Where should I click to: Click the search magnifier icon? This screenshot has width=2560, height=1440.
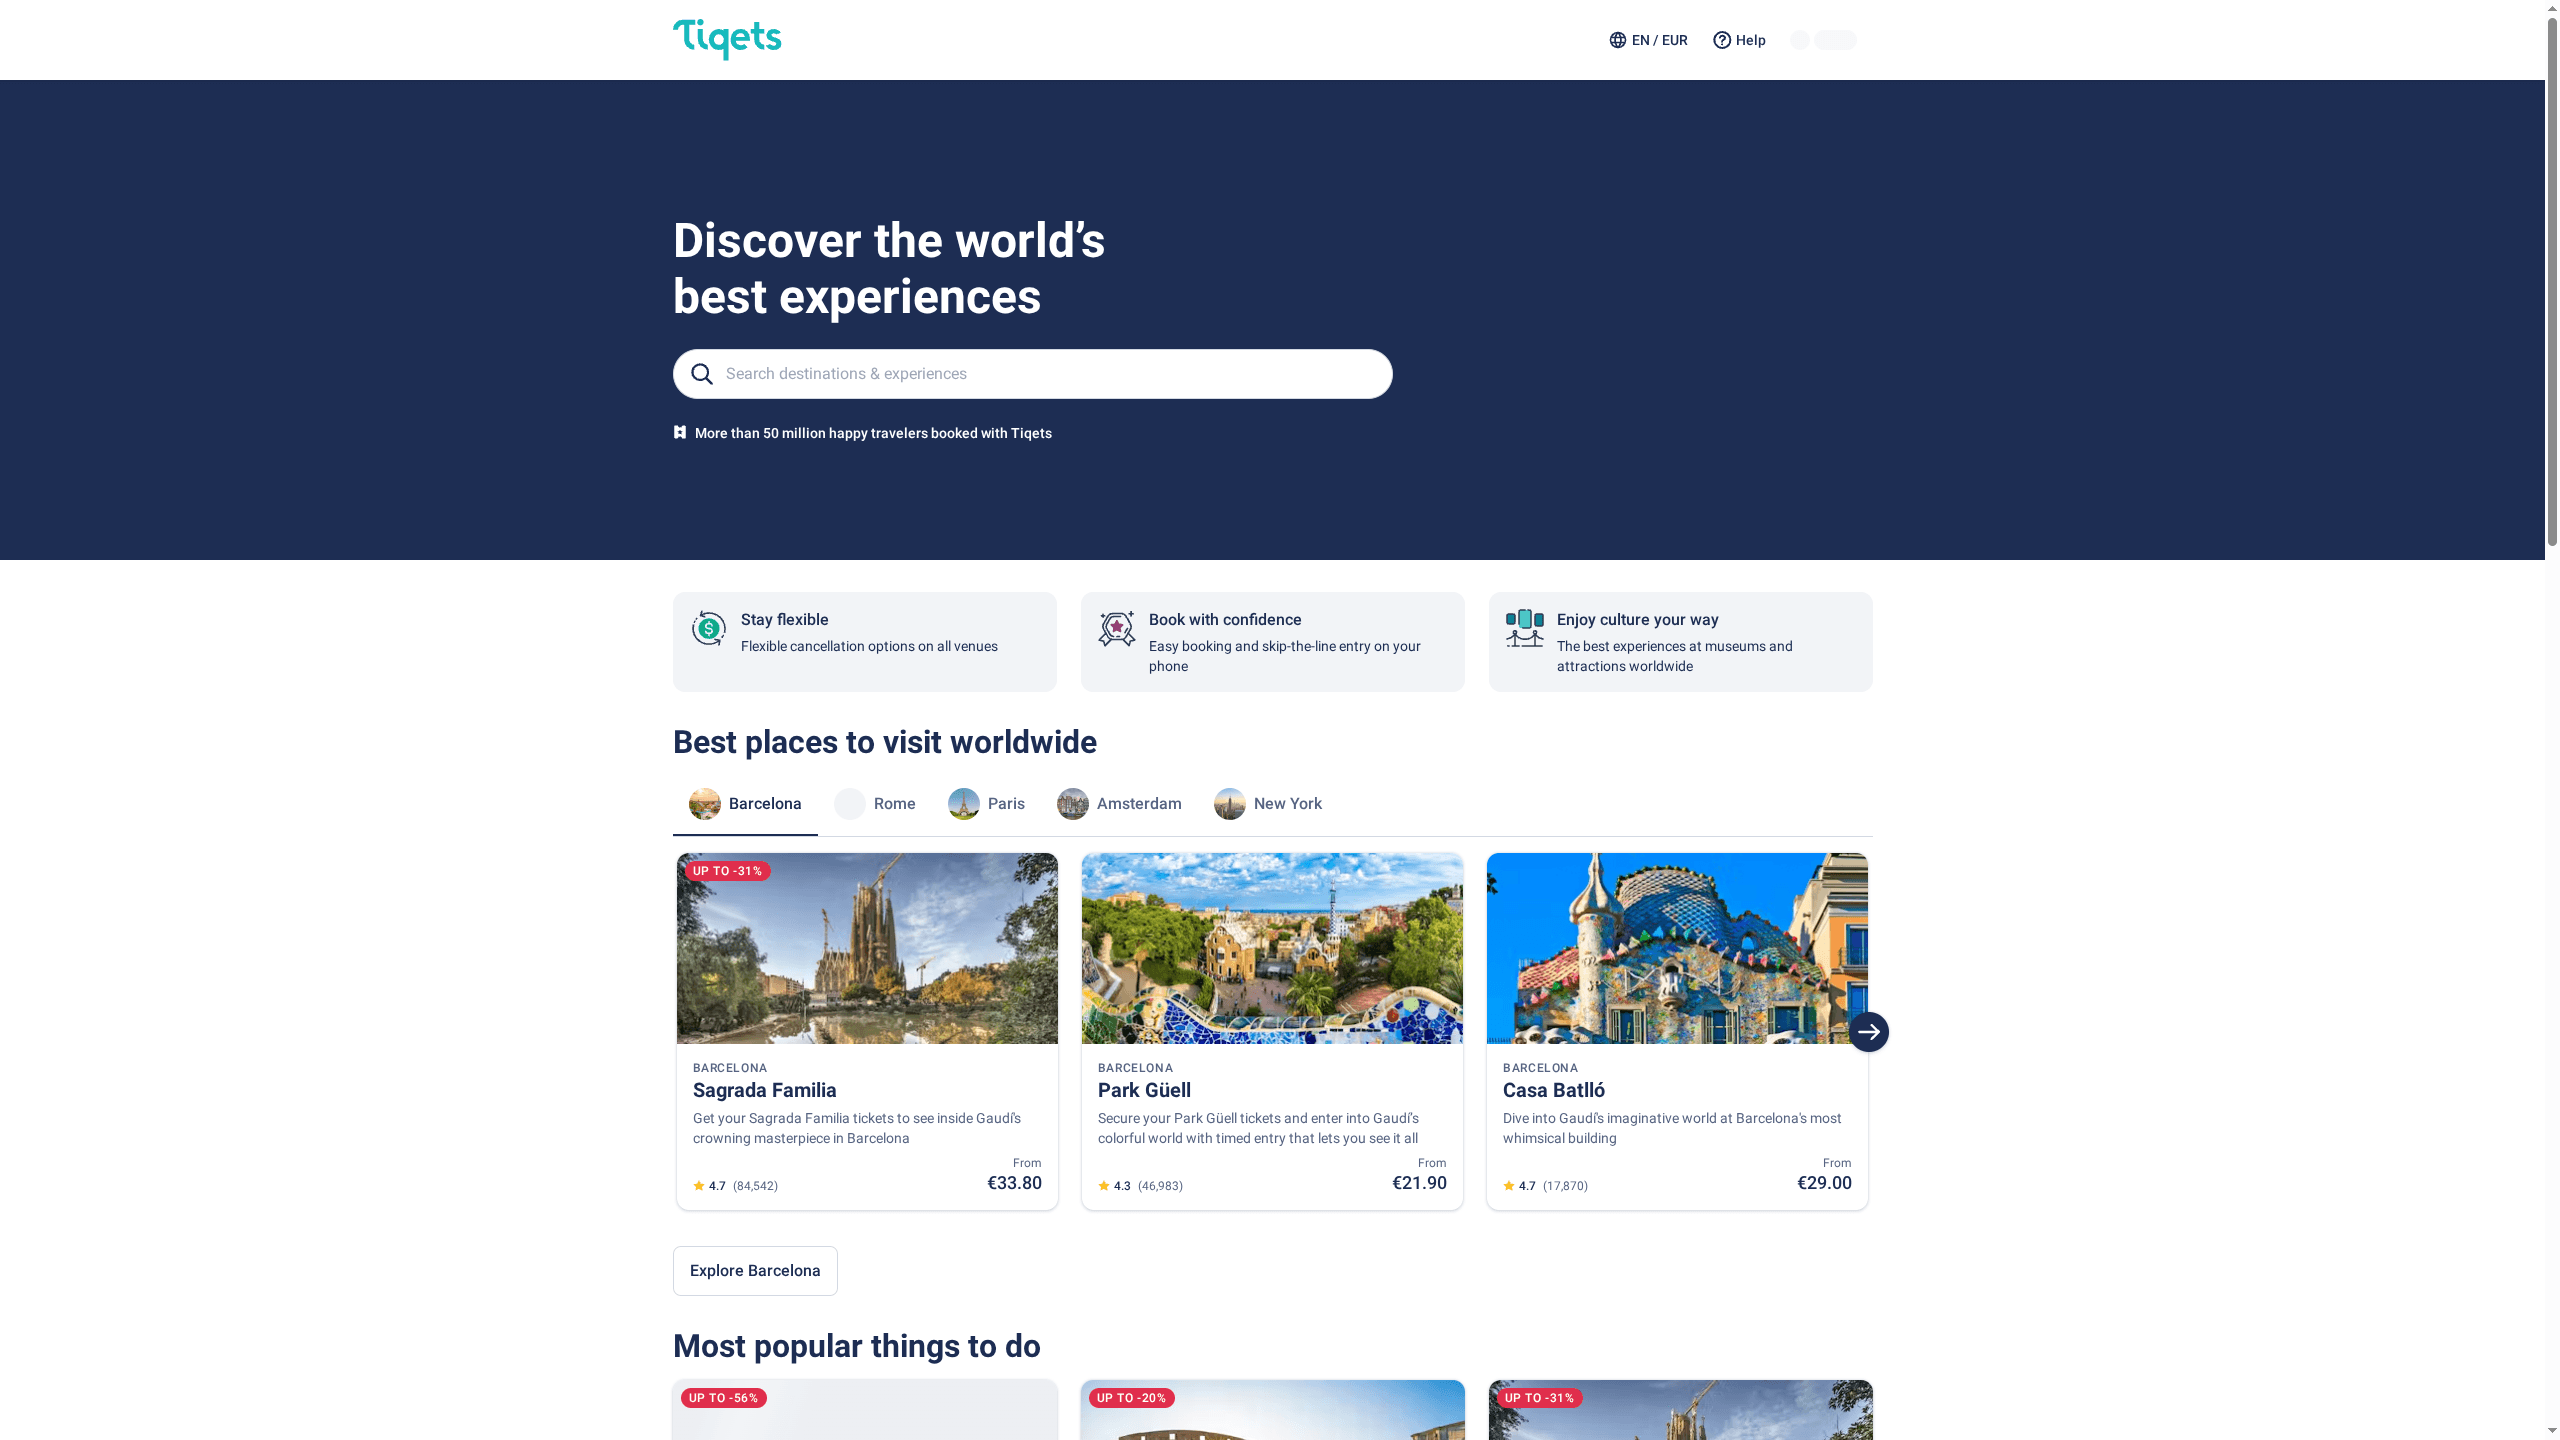point(702,374)
